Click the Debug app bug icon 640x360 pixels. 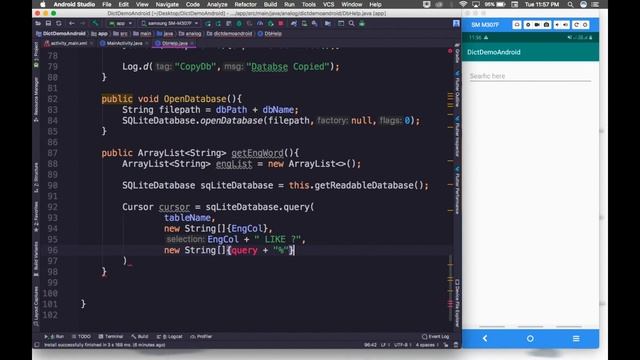(x=239, y=24)
